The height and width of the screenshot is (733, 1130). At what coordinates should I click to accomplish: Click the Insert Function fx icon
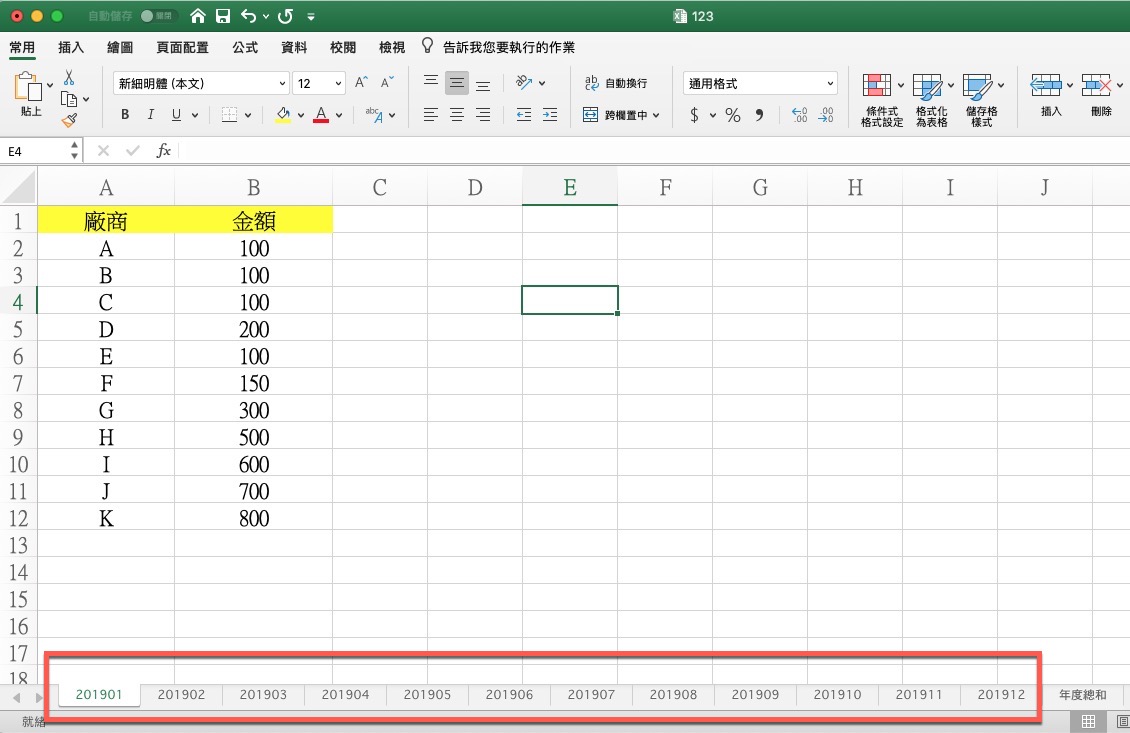pos(164,151)
